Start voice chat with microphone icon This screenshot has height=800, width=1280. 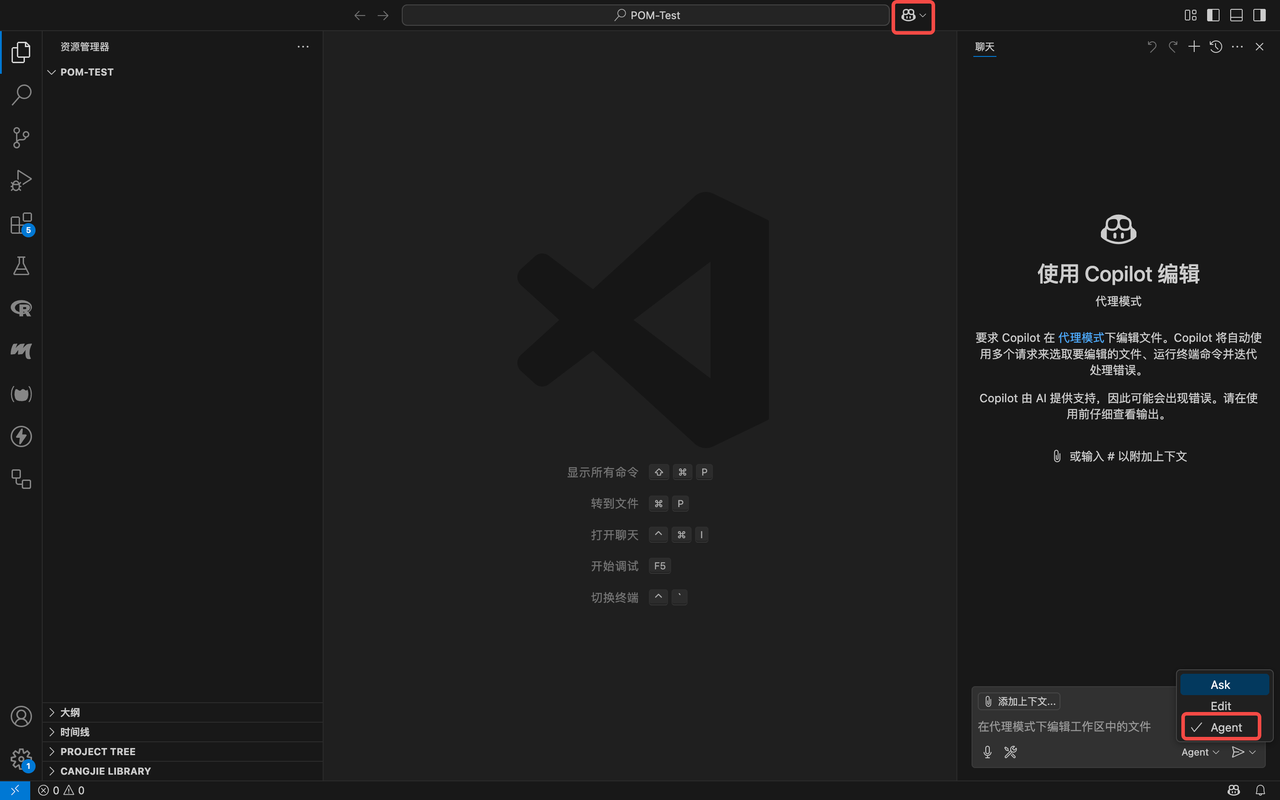point(988,752)
